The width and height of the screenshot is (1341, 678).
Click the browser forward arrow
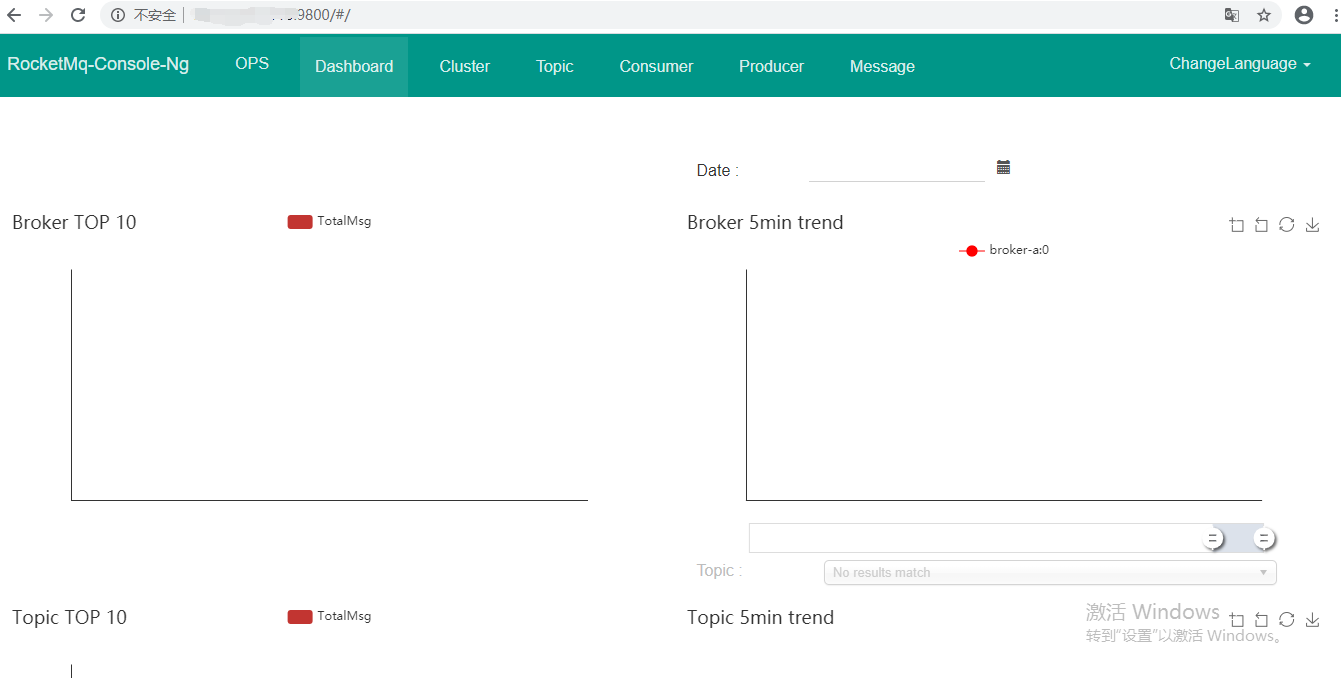(x=46, y=15)
